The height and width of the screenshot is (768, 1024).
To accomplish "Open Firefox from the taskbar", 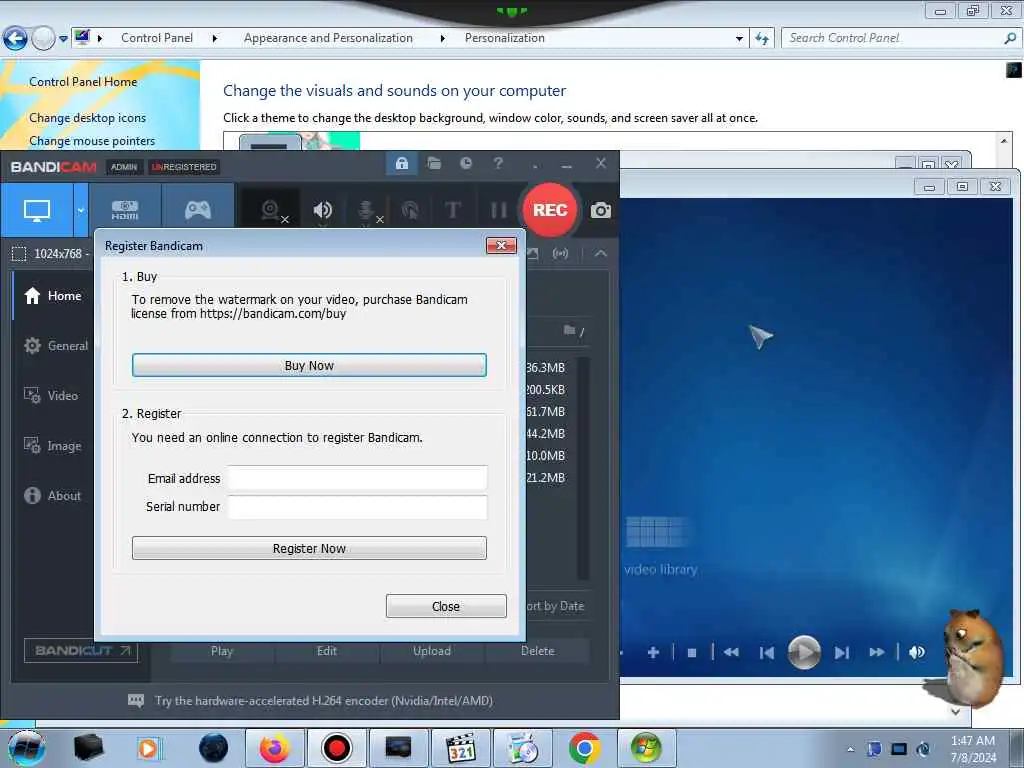I will click(275, 748).
